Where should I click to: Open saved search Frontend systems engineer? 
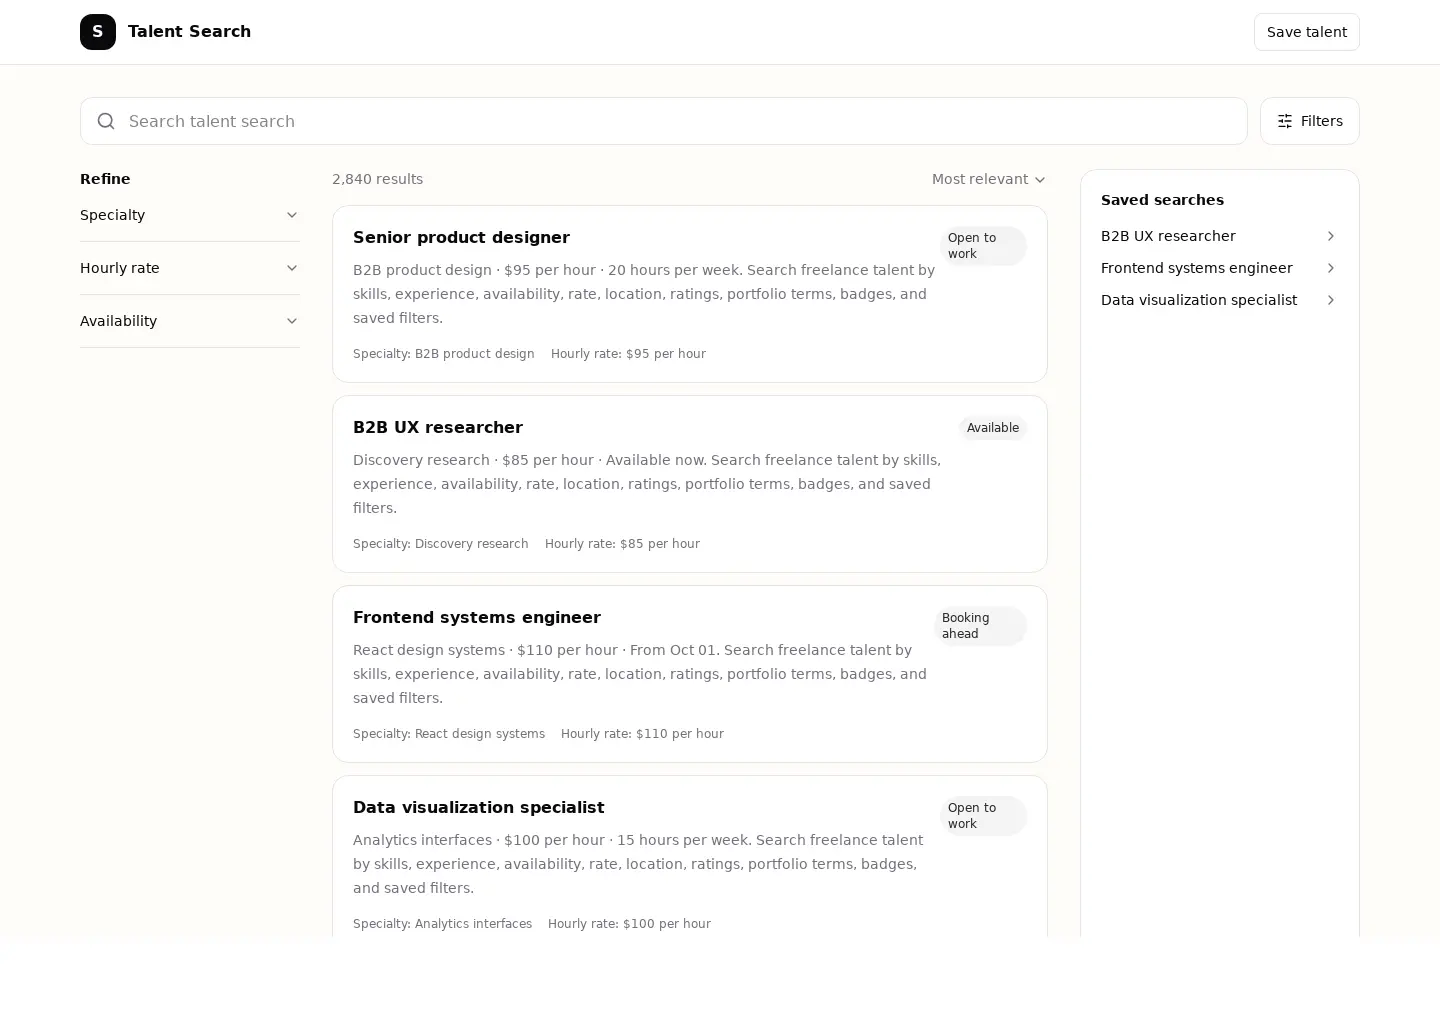point(1219,268)
